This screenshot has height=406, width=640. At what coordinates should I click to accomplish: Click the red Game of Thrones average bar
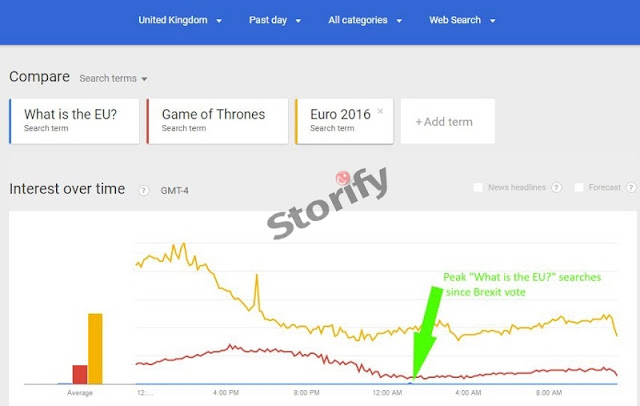point(80,374)
